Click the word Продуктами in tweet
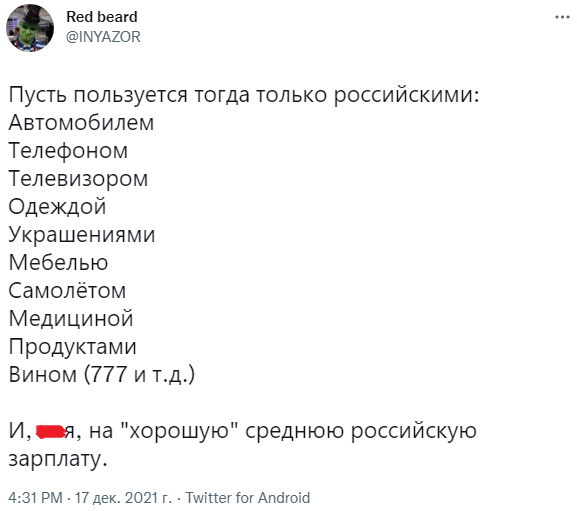The width and height of the screenshot is (577, 511). click(x=72, y=347)
